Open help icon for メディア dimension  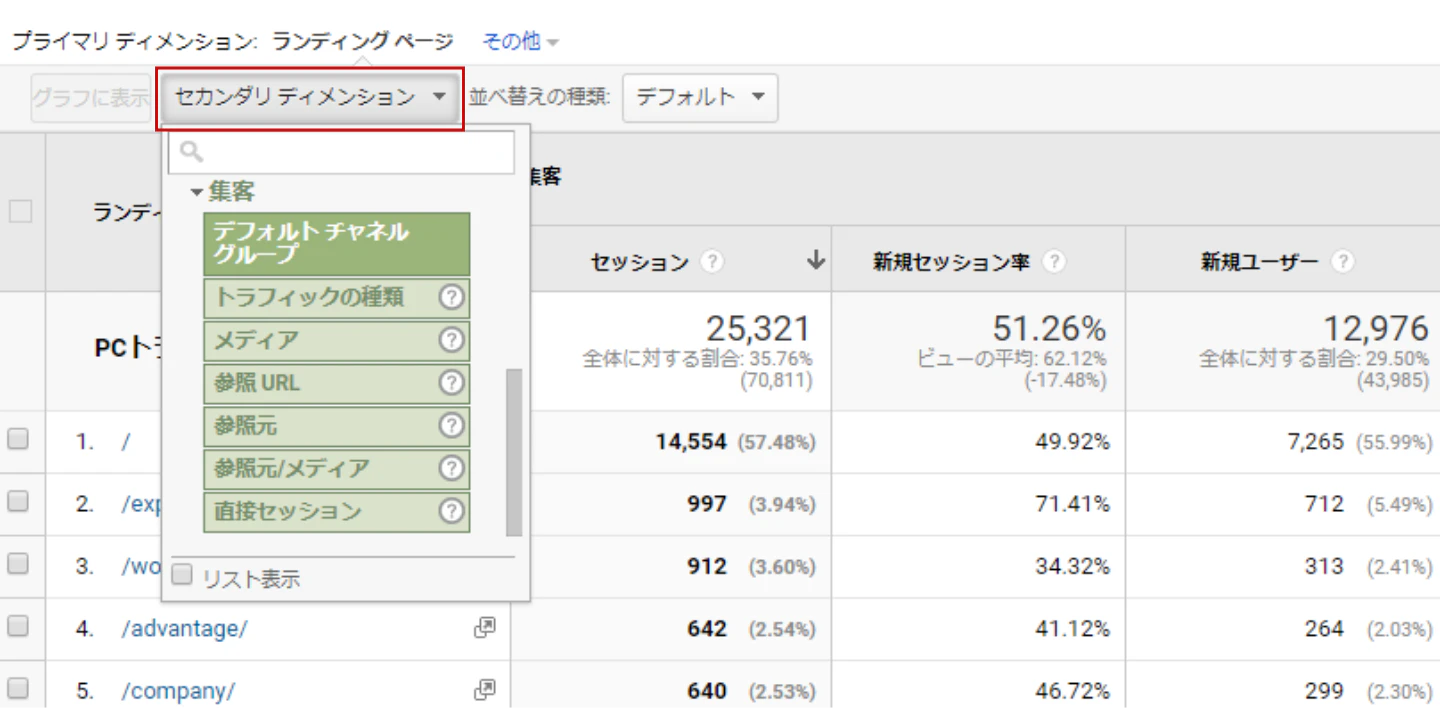click(452, 340)
